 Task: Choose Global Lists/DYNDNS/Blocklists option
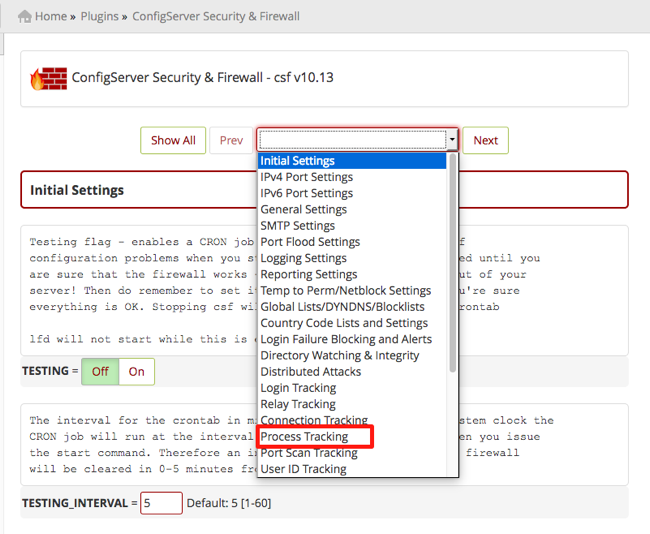click(352, 306)
